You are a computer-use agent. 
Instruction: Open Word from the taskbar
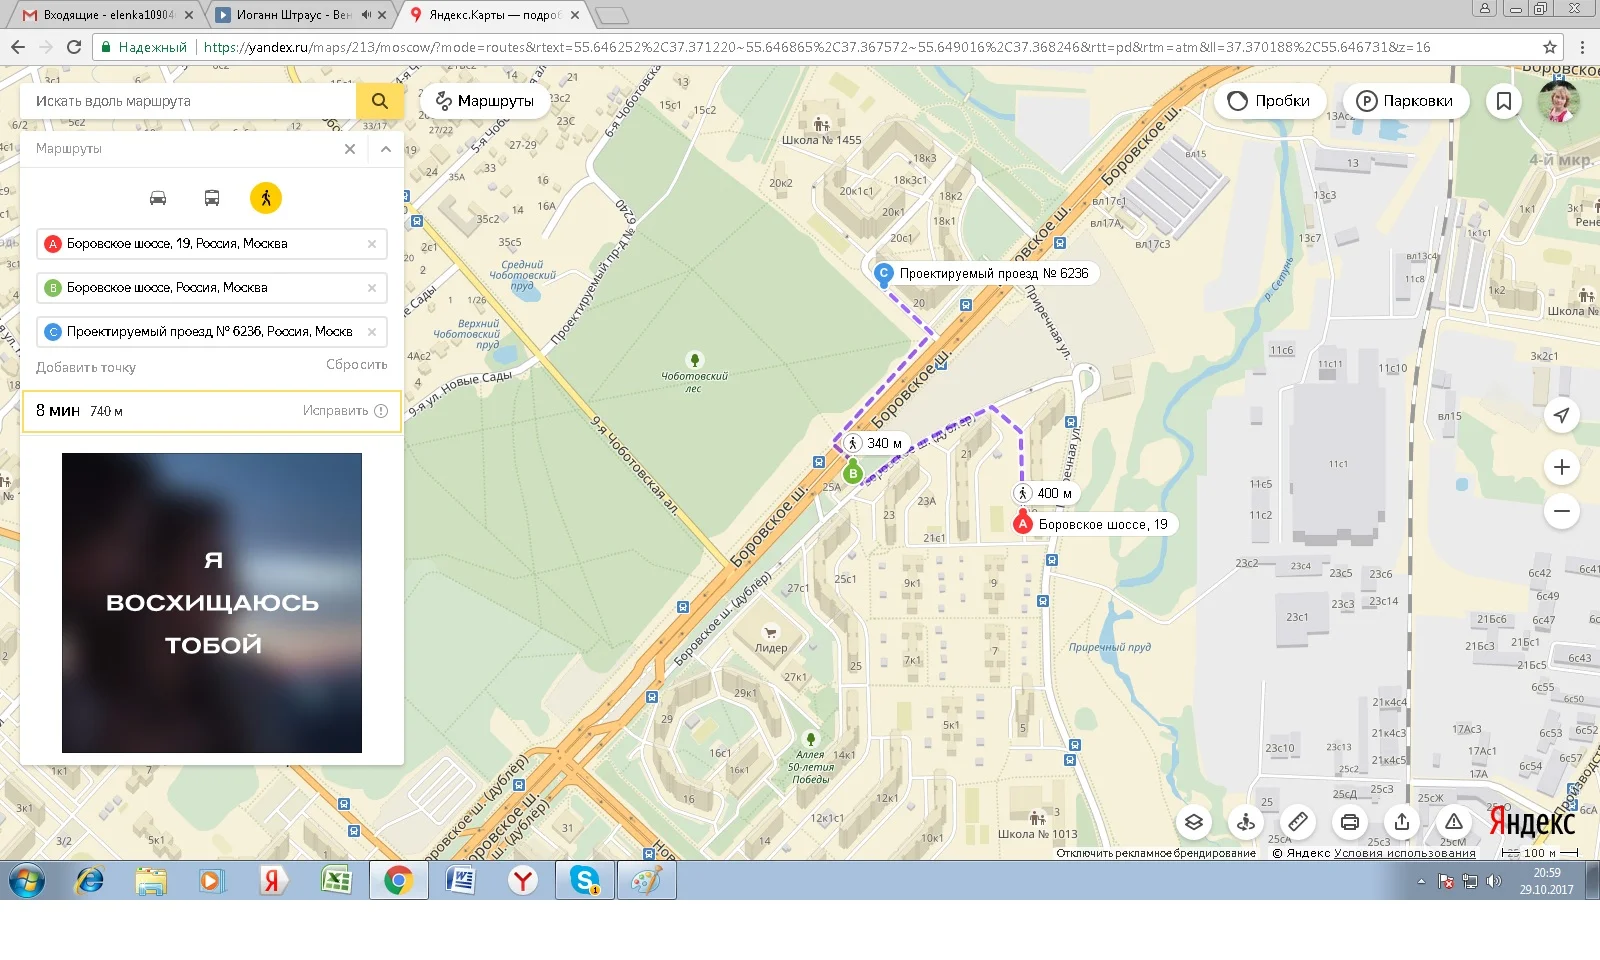[460, 881]
